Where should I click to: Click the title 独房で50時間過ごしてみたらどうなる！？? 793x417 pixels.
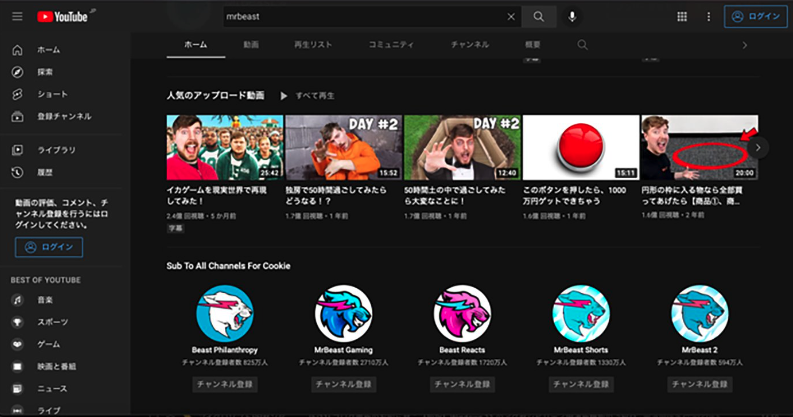coord(336,196)
